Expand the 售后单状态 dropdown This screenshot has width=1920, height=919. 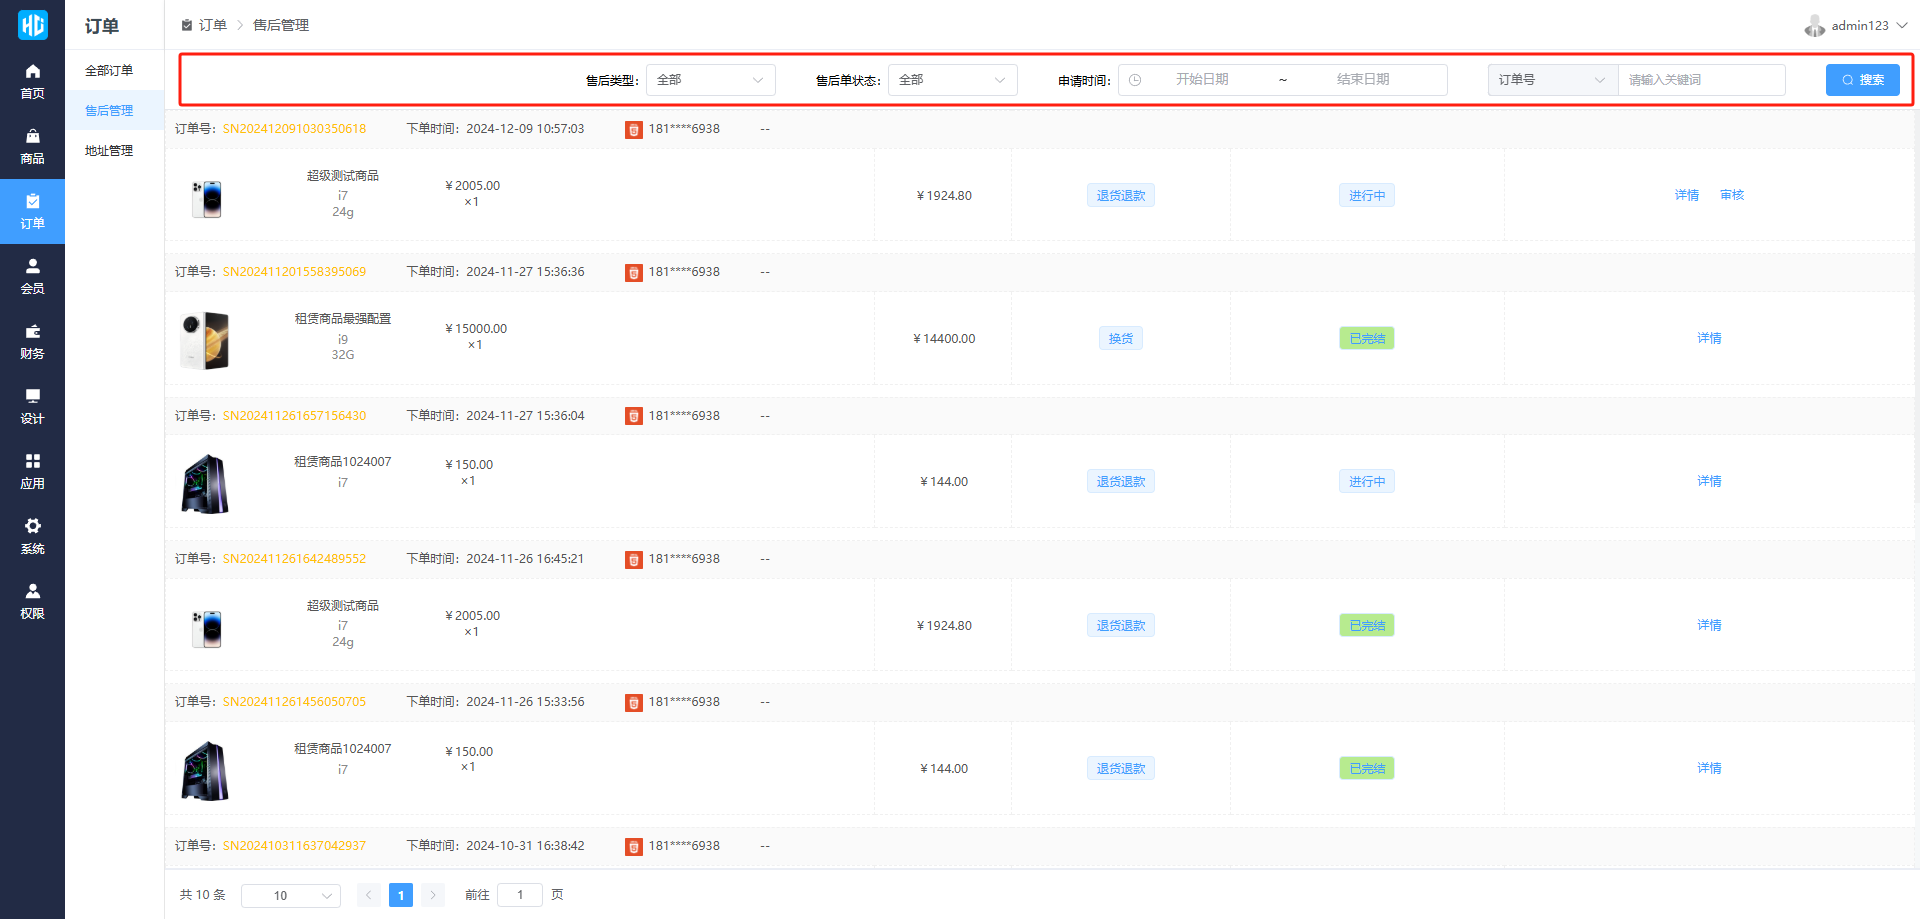pyautogui.click(x=952, y=80)
